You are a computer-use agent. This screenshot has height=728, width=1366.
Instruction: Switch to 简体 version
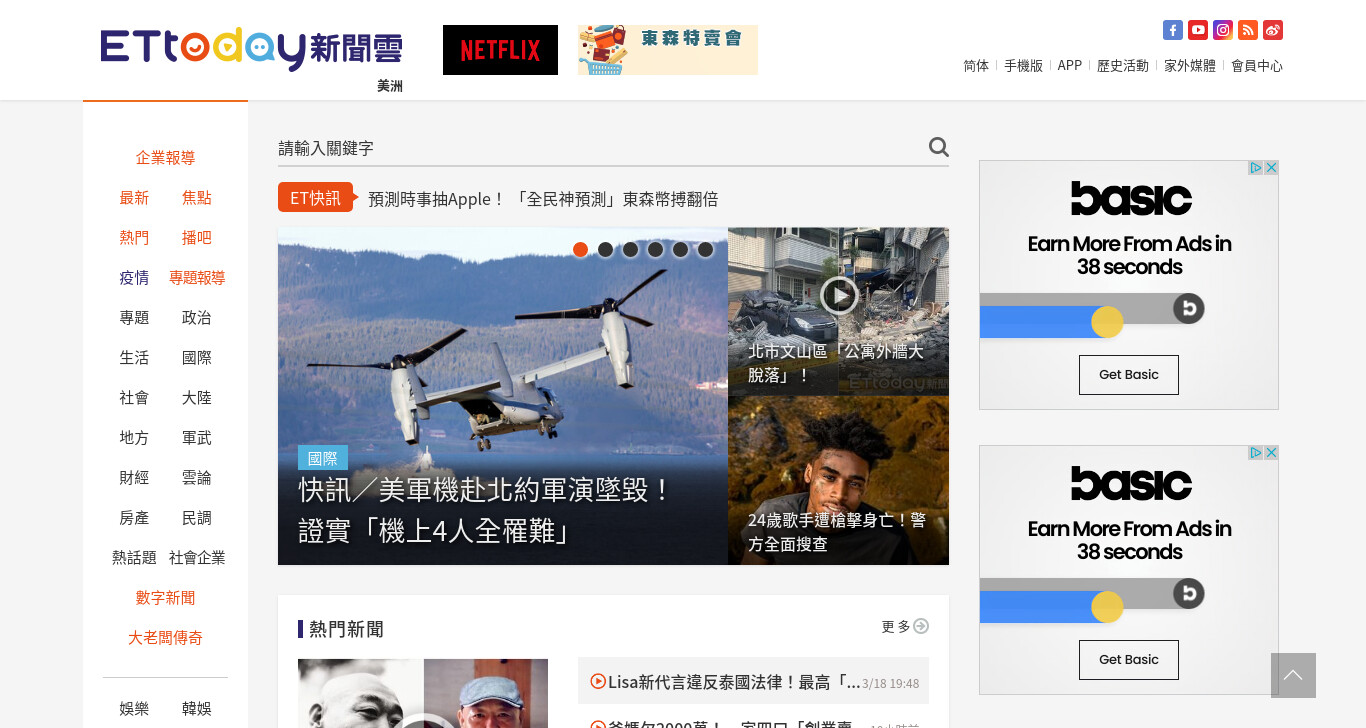976,66
